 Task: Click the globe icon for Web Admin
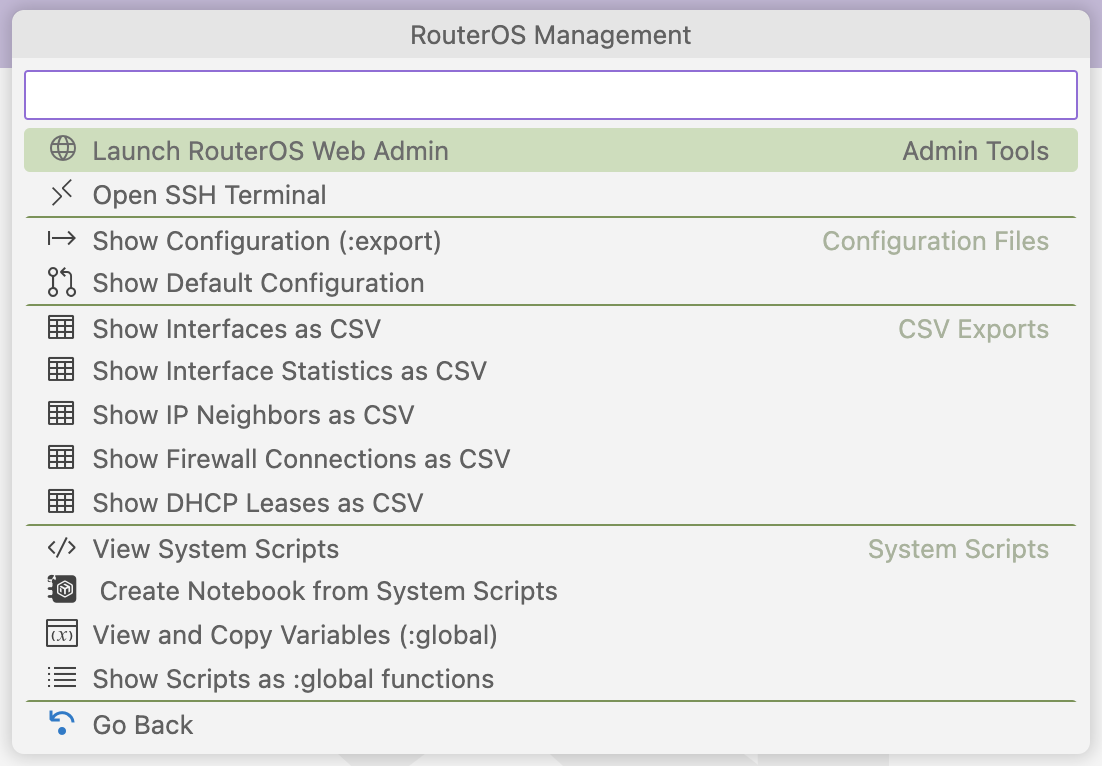point(62,150)
